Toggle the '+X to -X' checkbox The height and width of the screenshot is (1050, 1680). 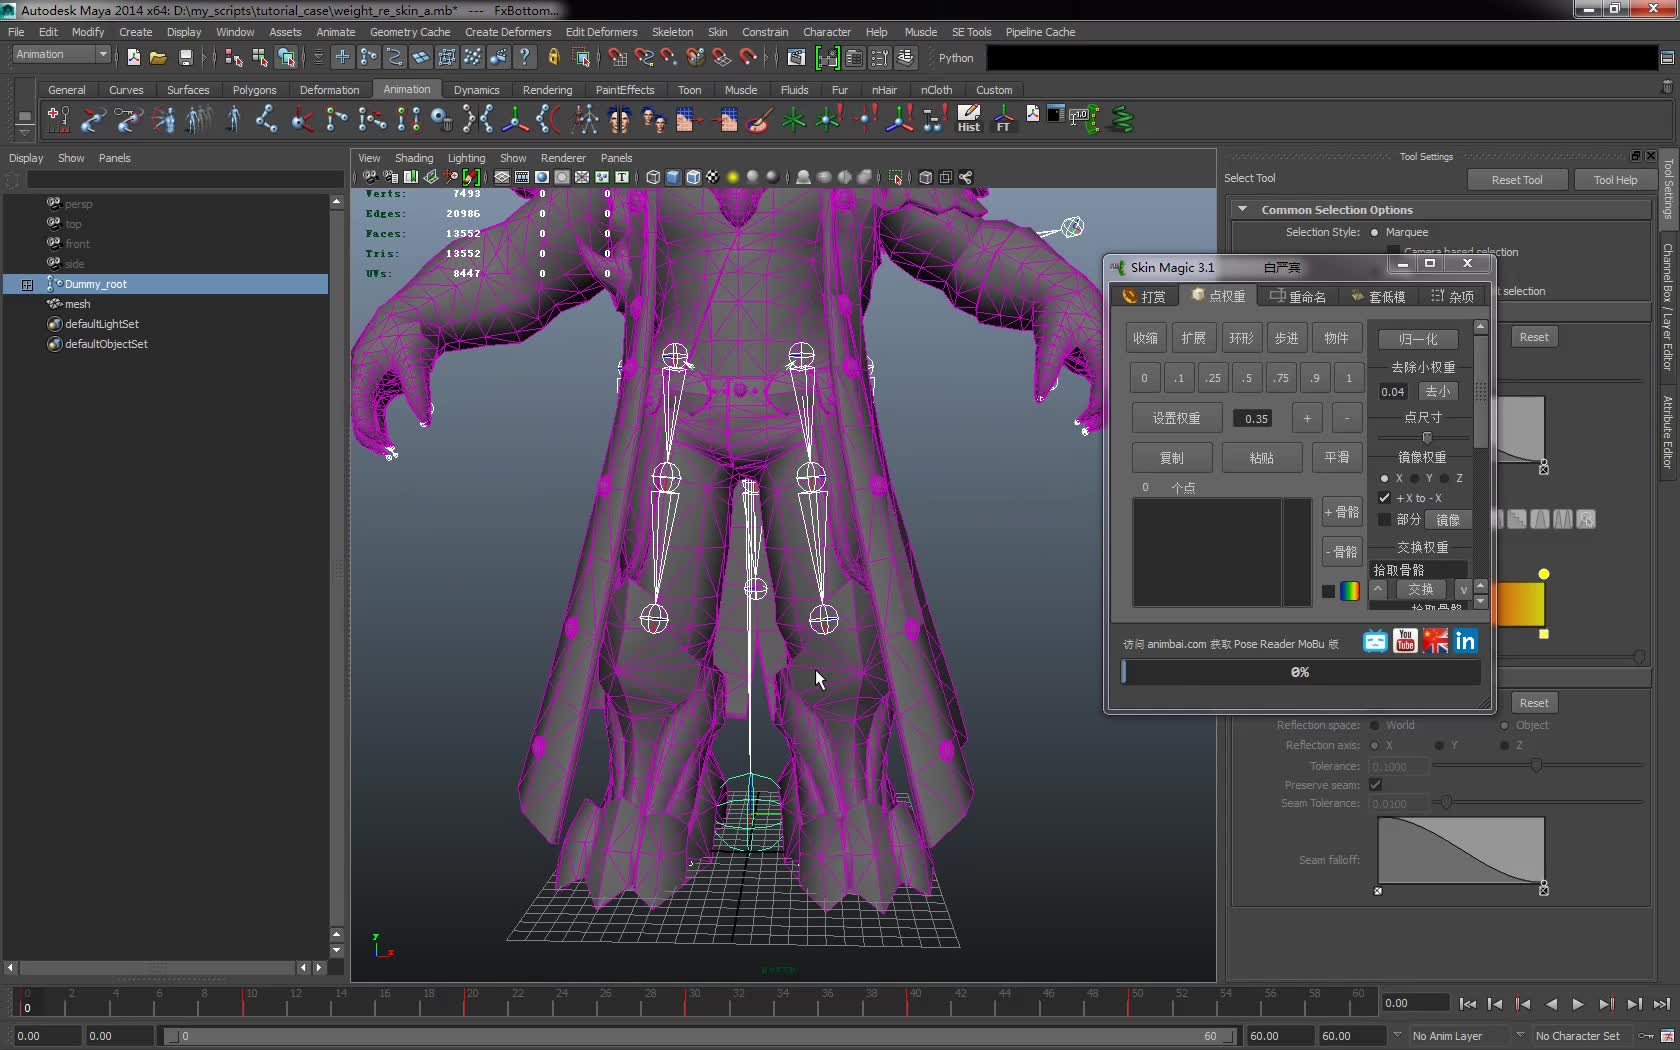1384,498
